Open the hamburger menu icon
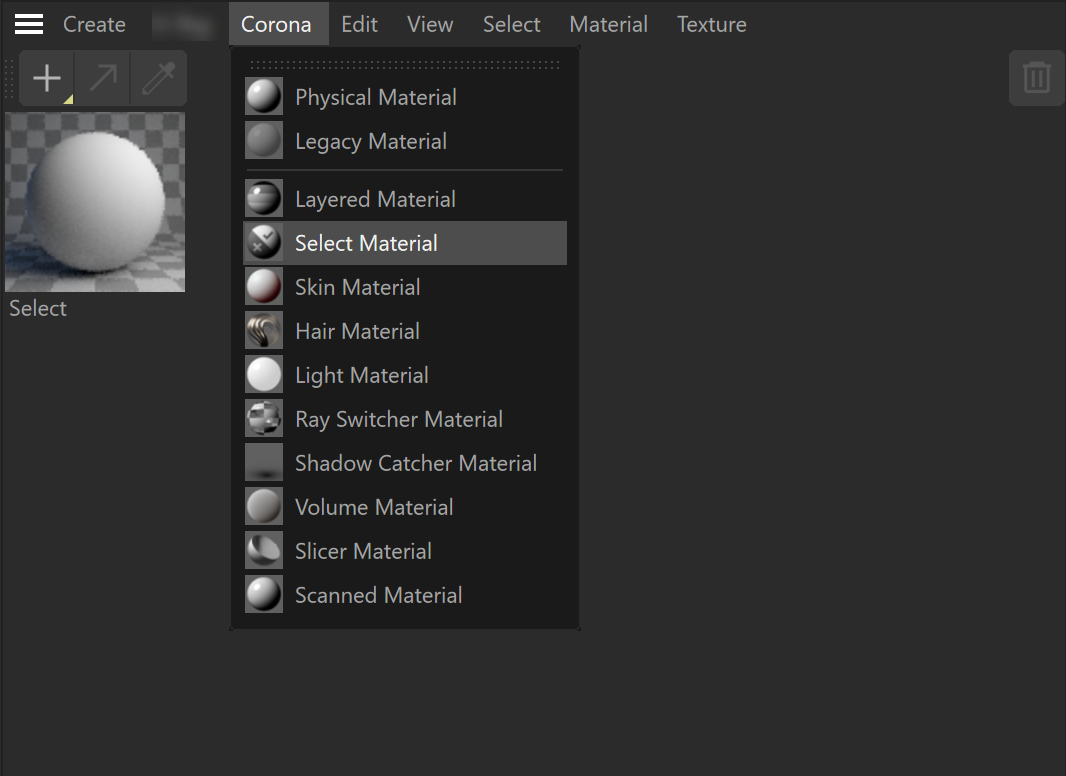The image size is (1066, 776). pyautogui.click(x=29, y=24)
